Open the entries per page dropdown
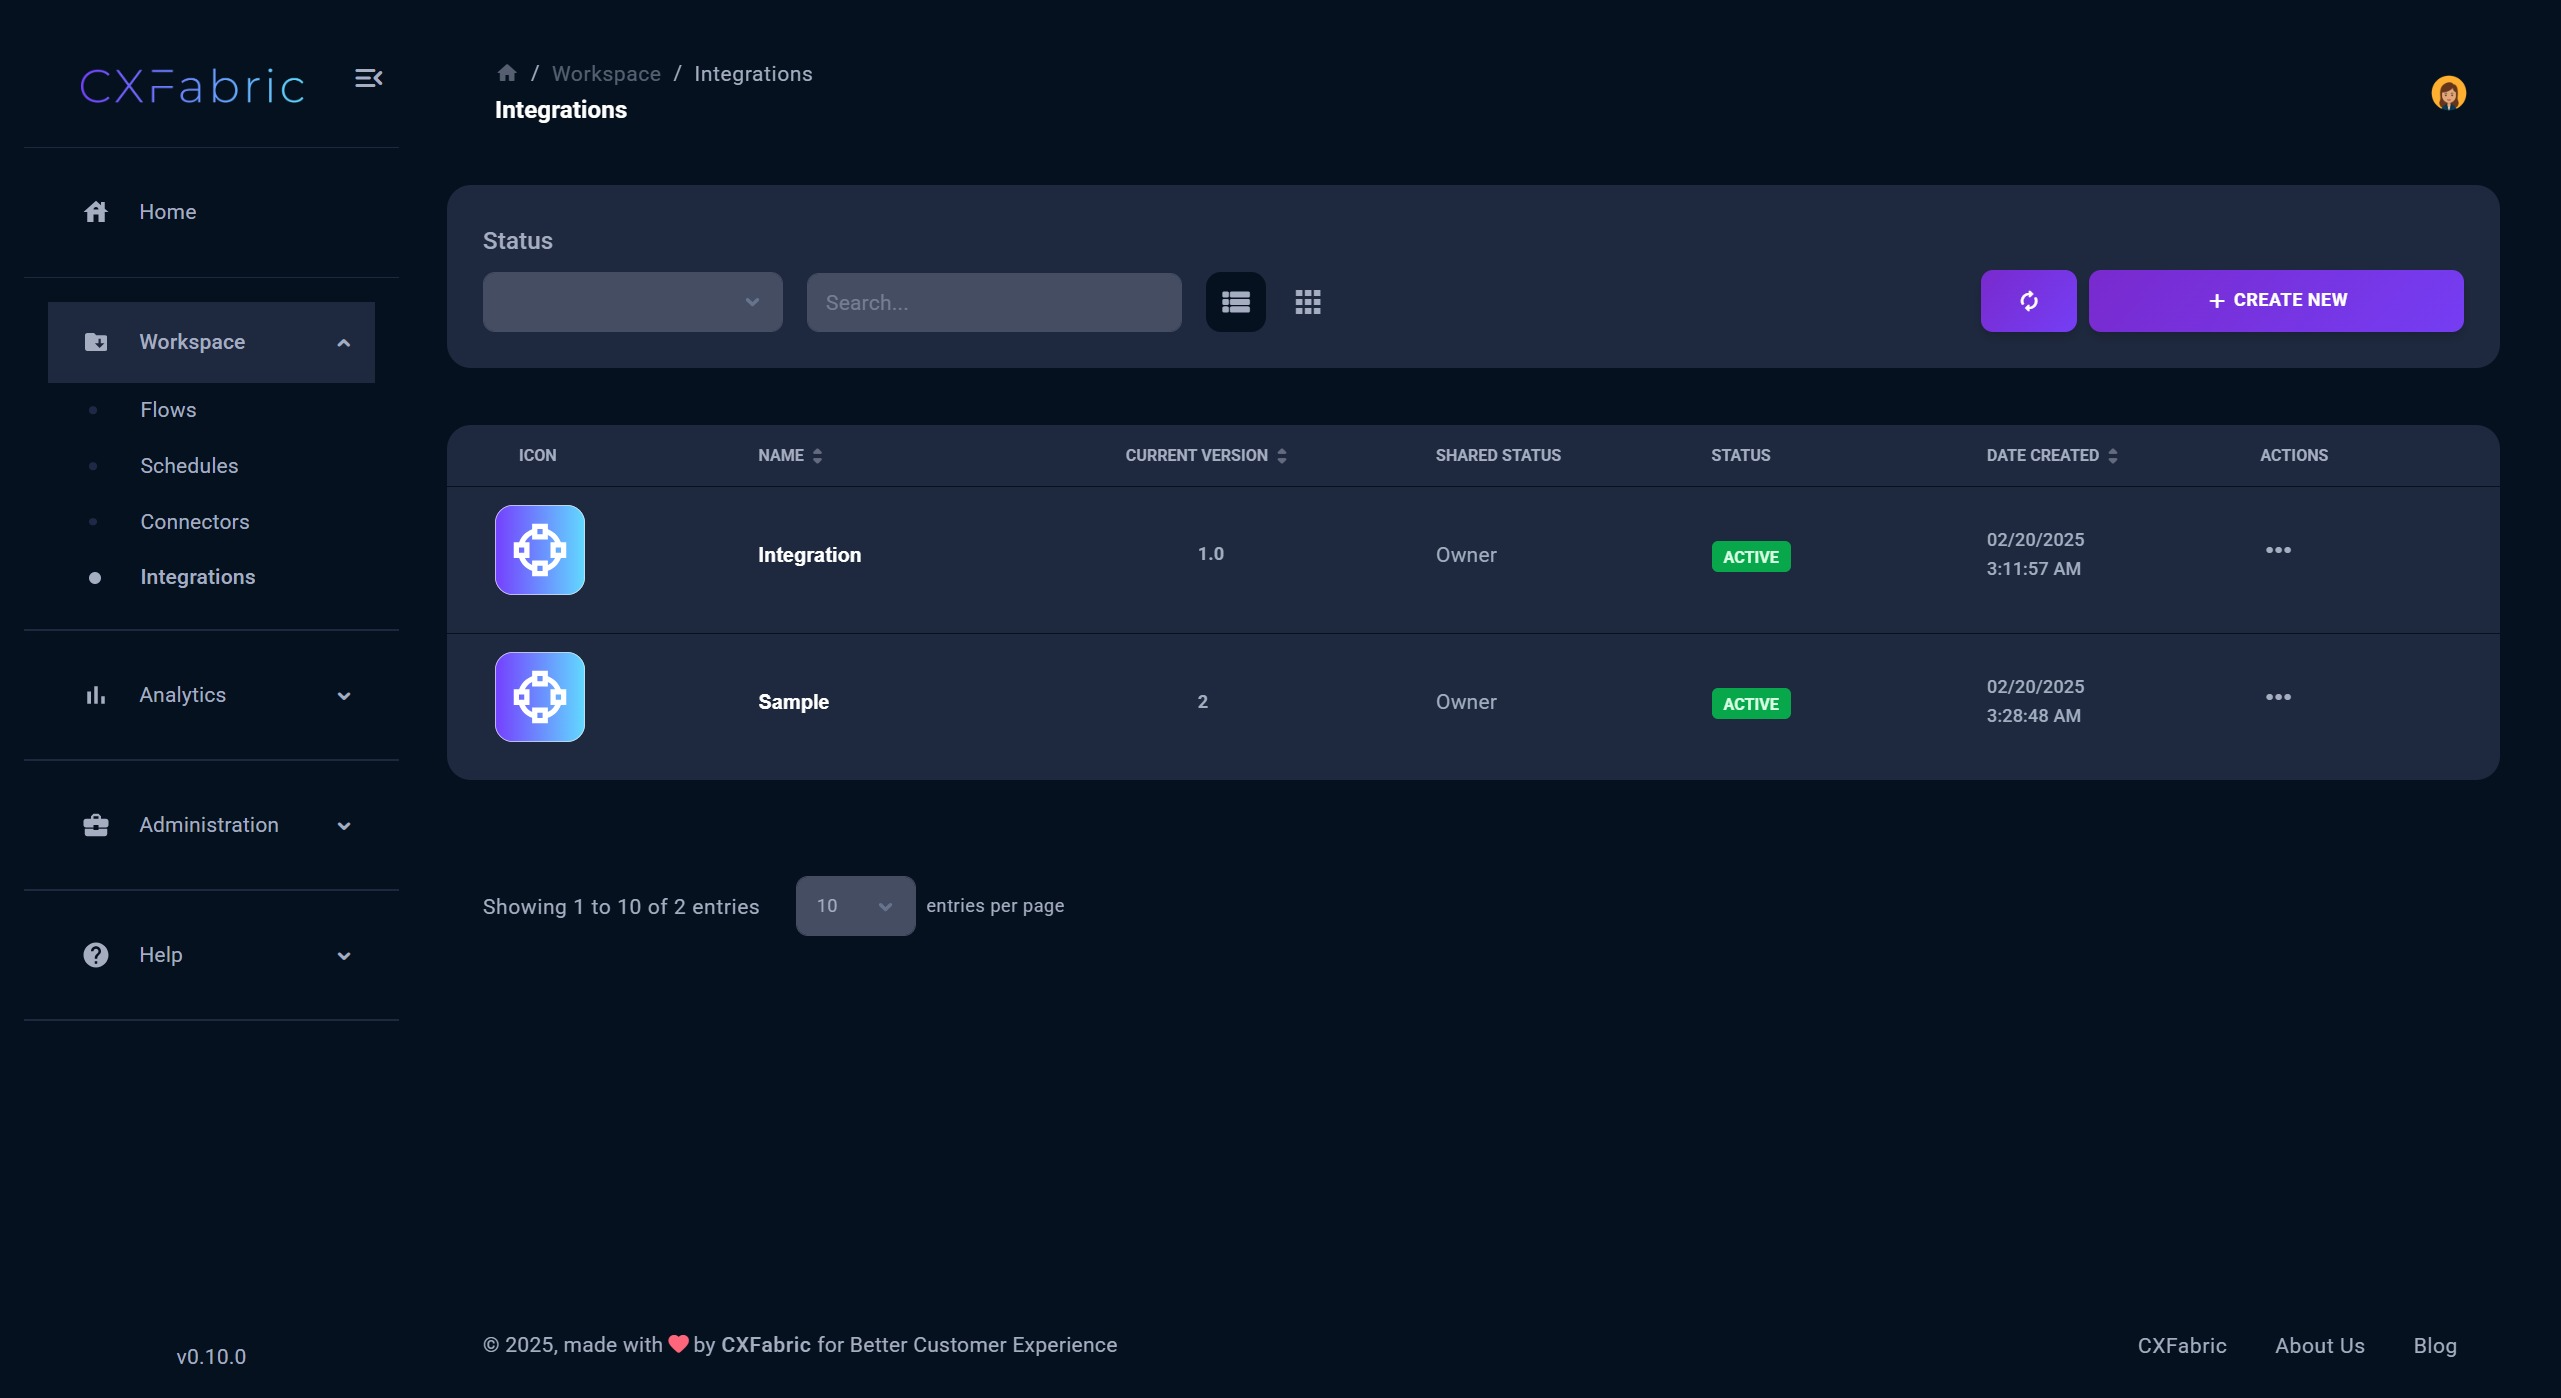The height and width of the screenshot is (1398, 2561). point(855,906)
